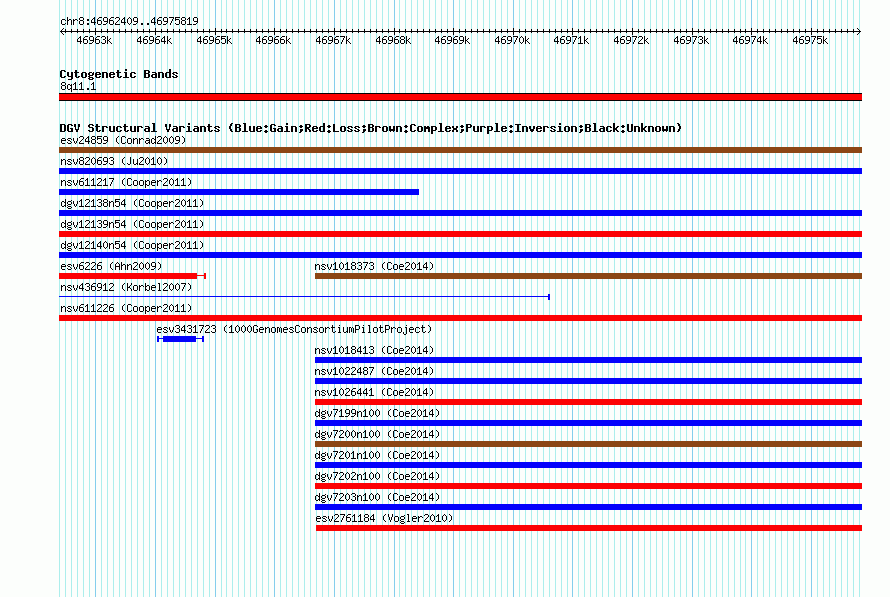Open nsv611217 (Cooper2011) label
The width and height of the screenshot is (890, 597).
pos(126,182)
